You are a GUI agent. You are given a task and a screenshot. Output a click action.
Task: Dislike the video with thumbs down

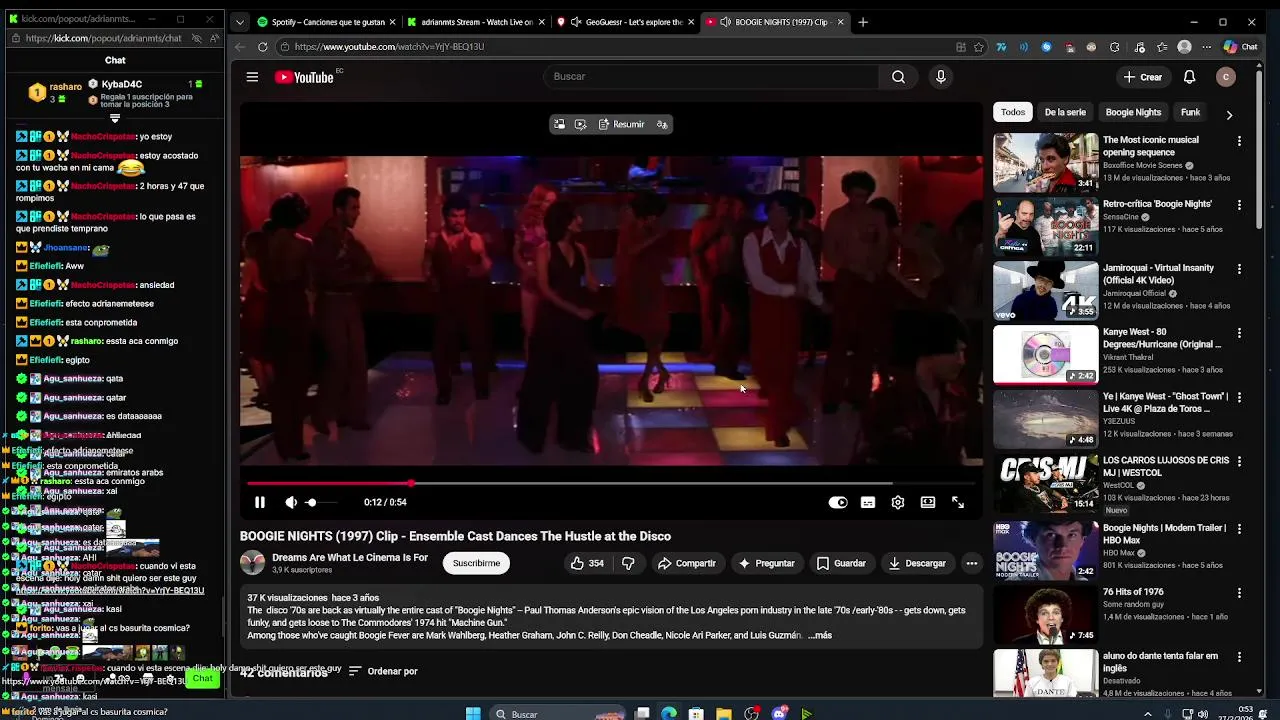(x=628, y=563)
